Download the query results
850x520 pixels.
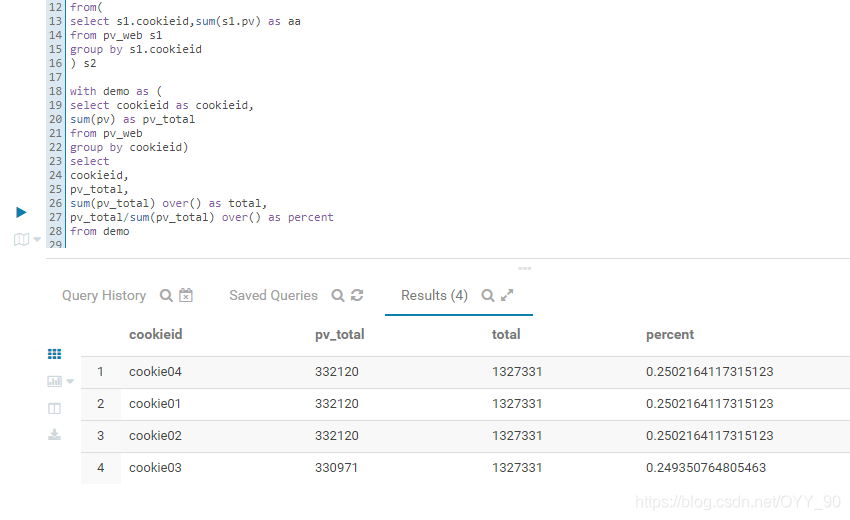(54, 435)
